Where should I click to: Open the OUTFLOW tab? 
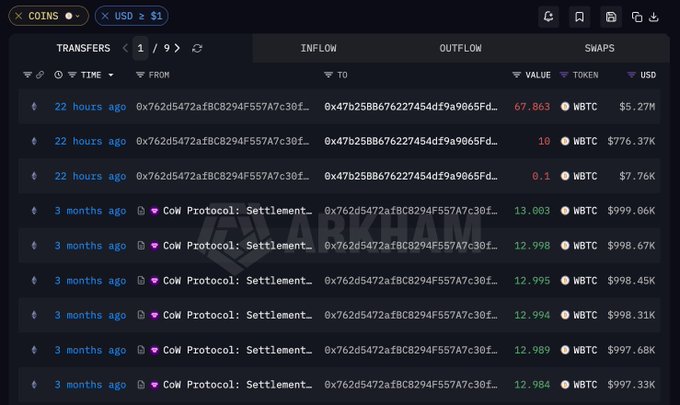click(460, 48)
